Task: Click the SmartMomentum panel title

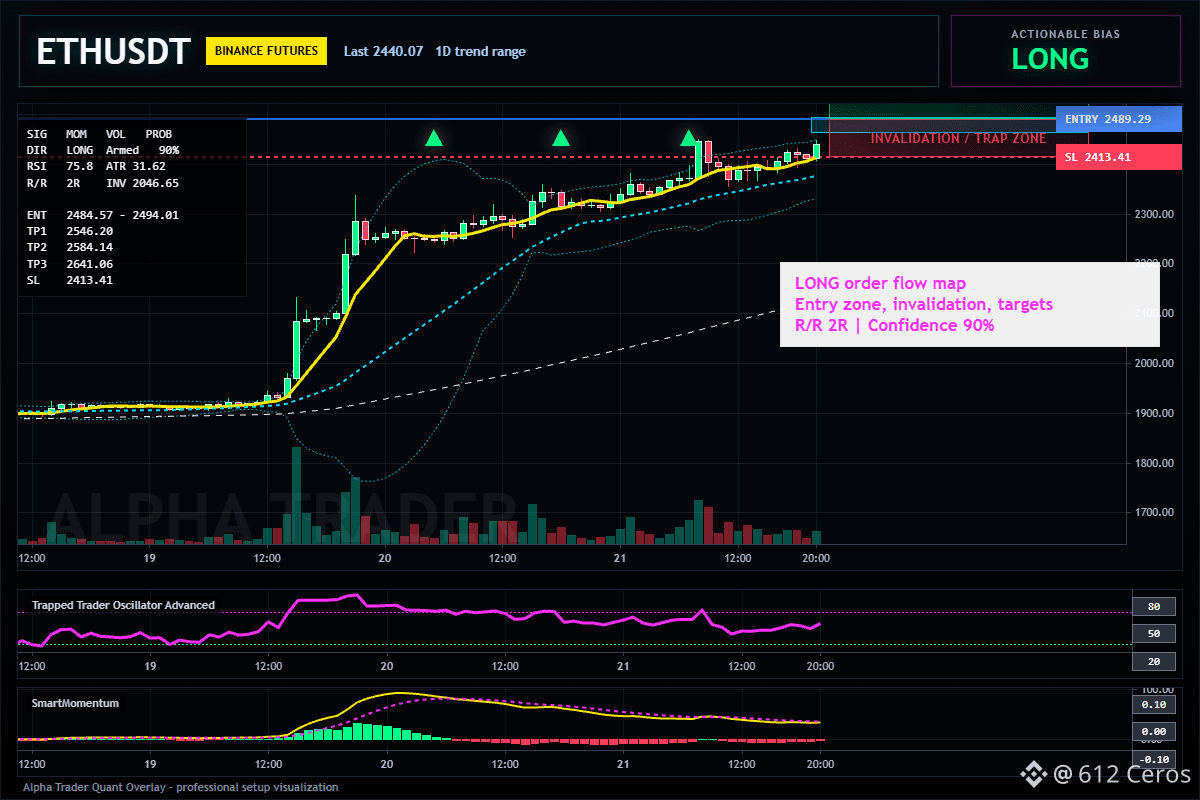Action: [75, 703]
